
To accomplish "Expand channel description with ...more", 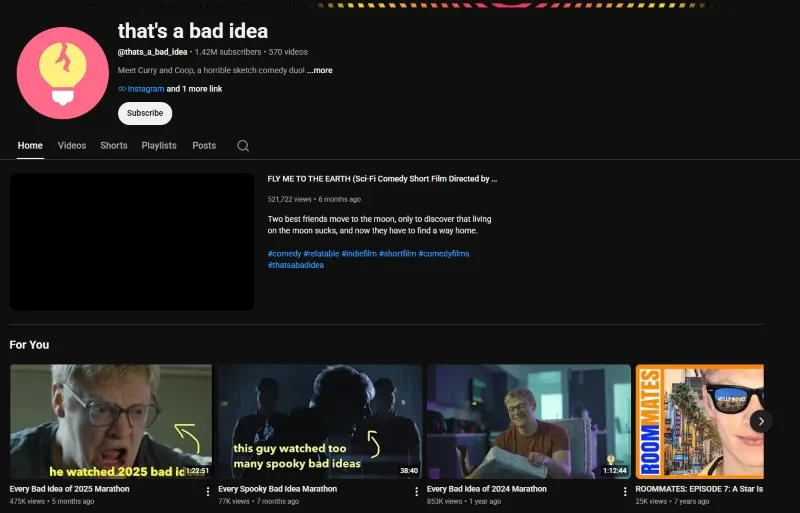I will click(319, 70).
